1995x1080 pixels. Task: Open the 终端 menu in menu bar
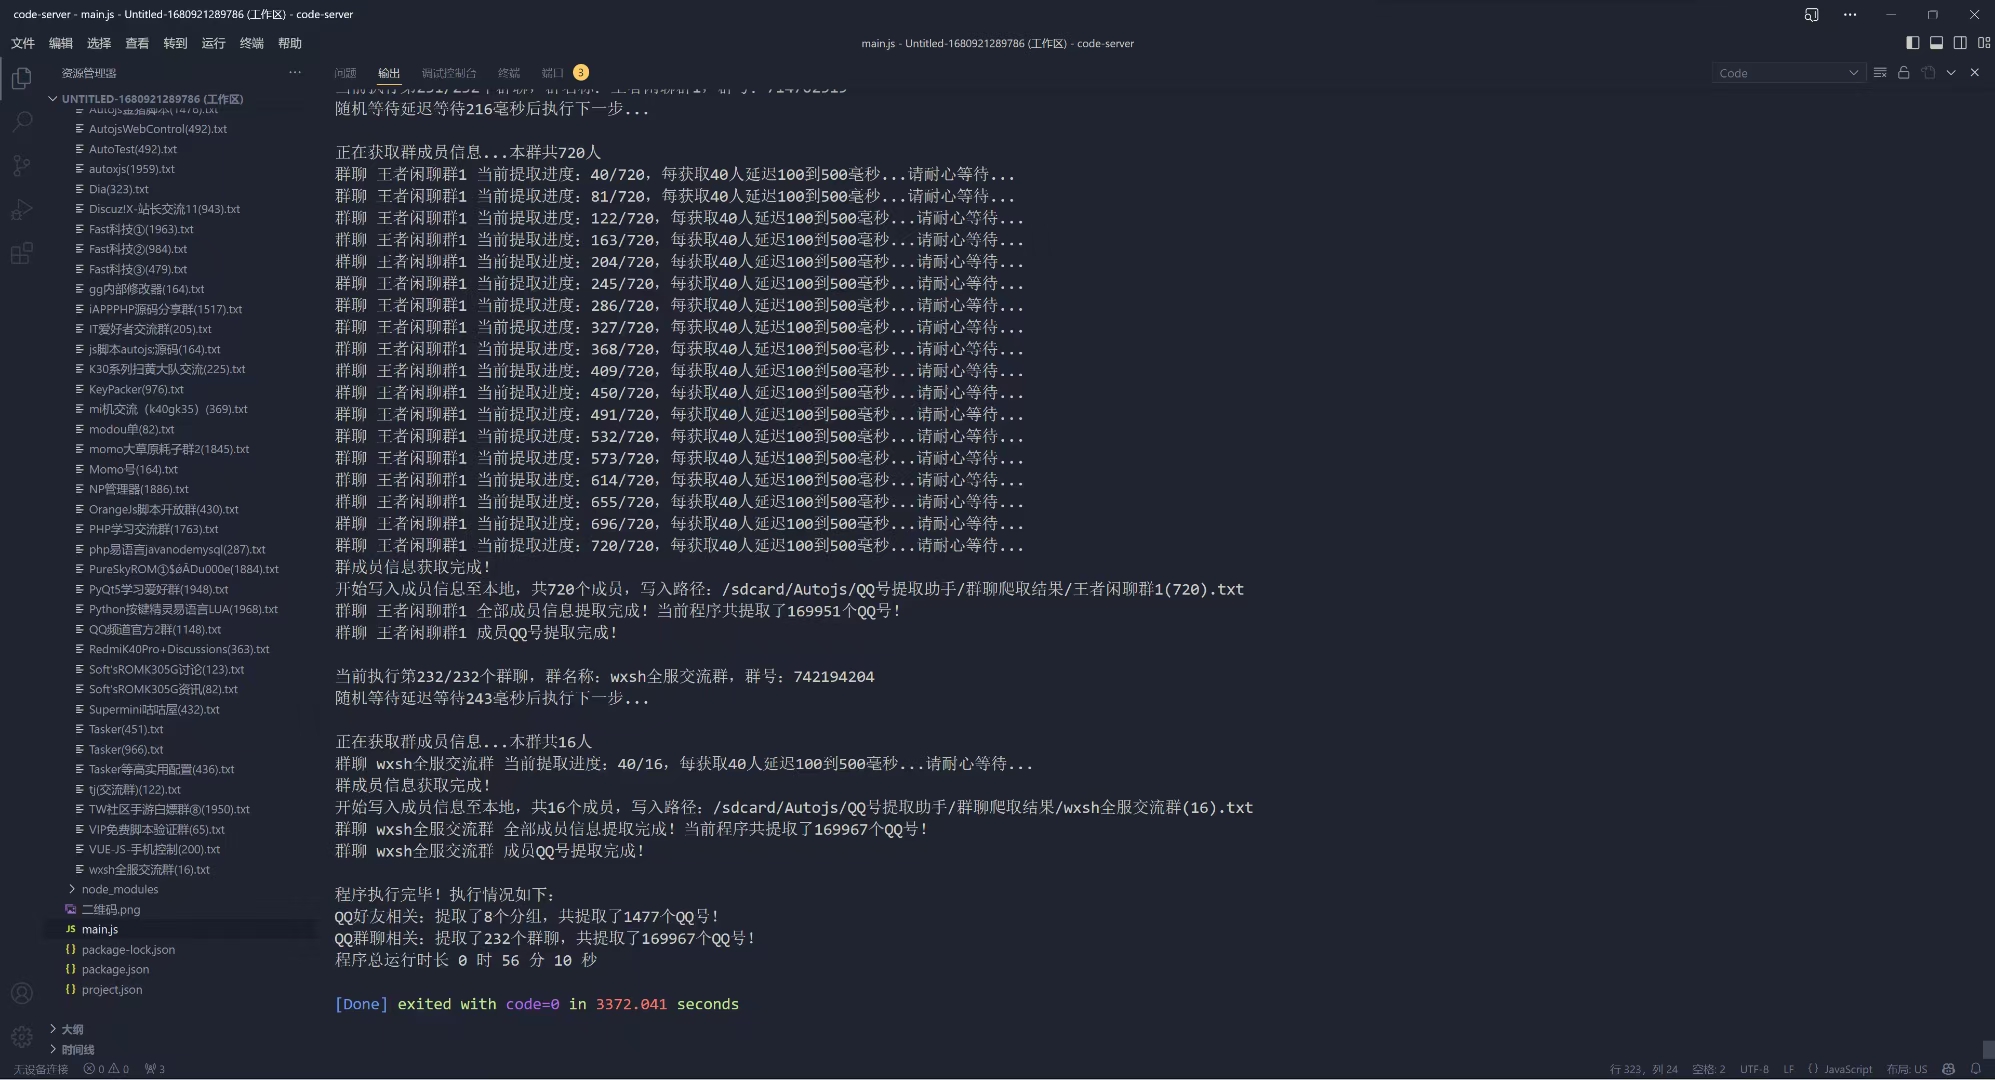[x=251, y=43]
